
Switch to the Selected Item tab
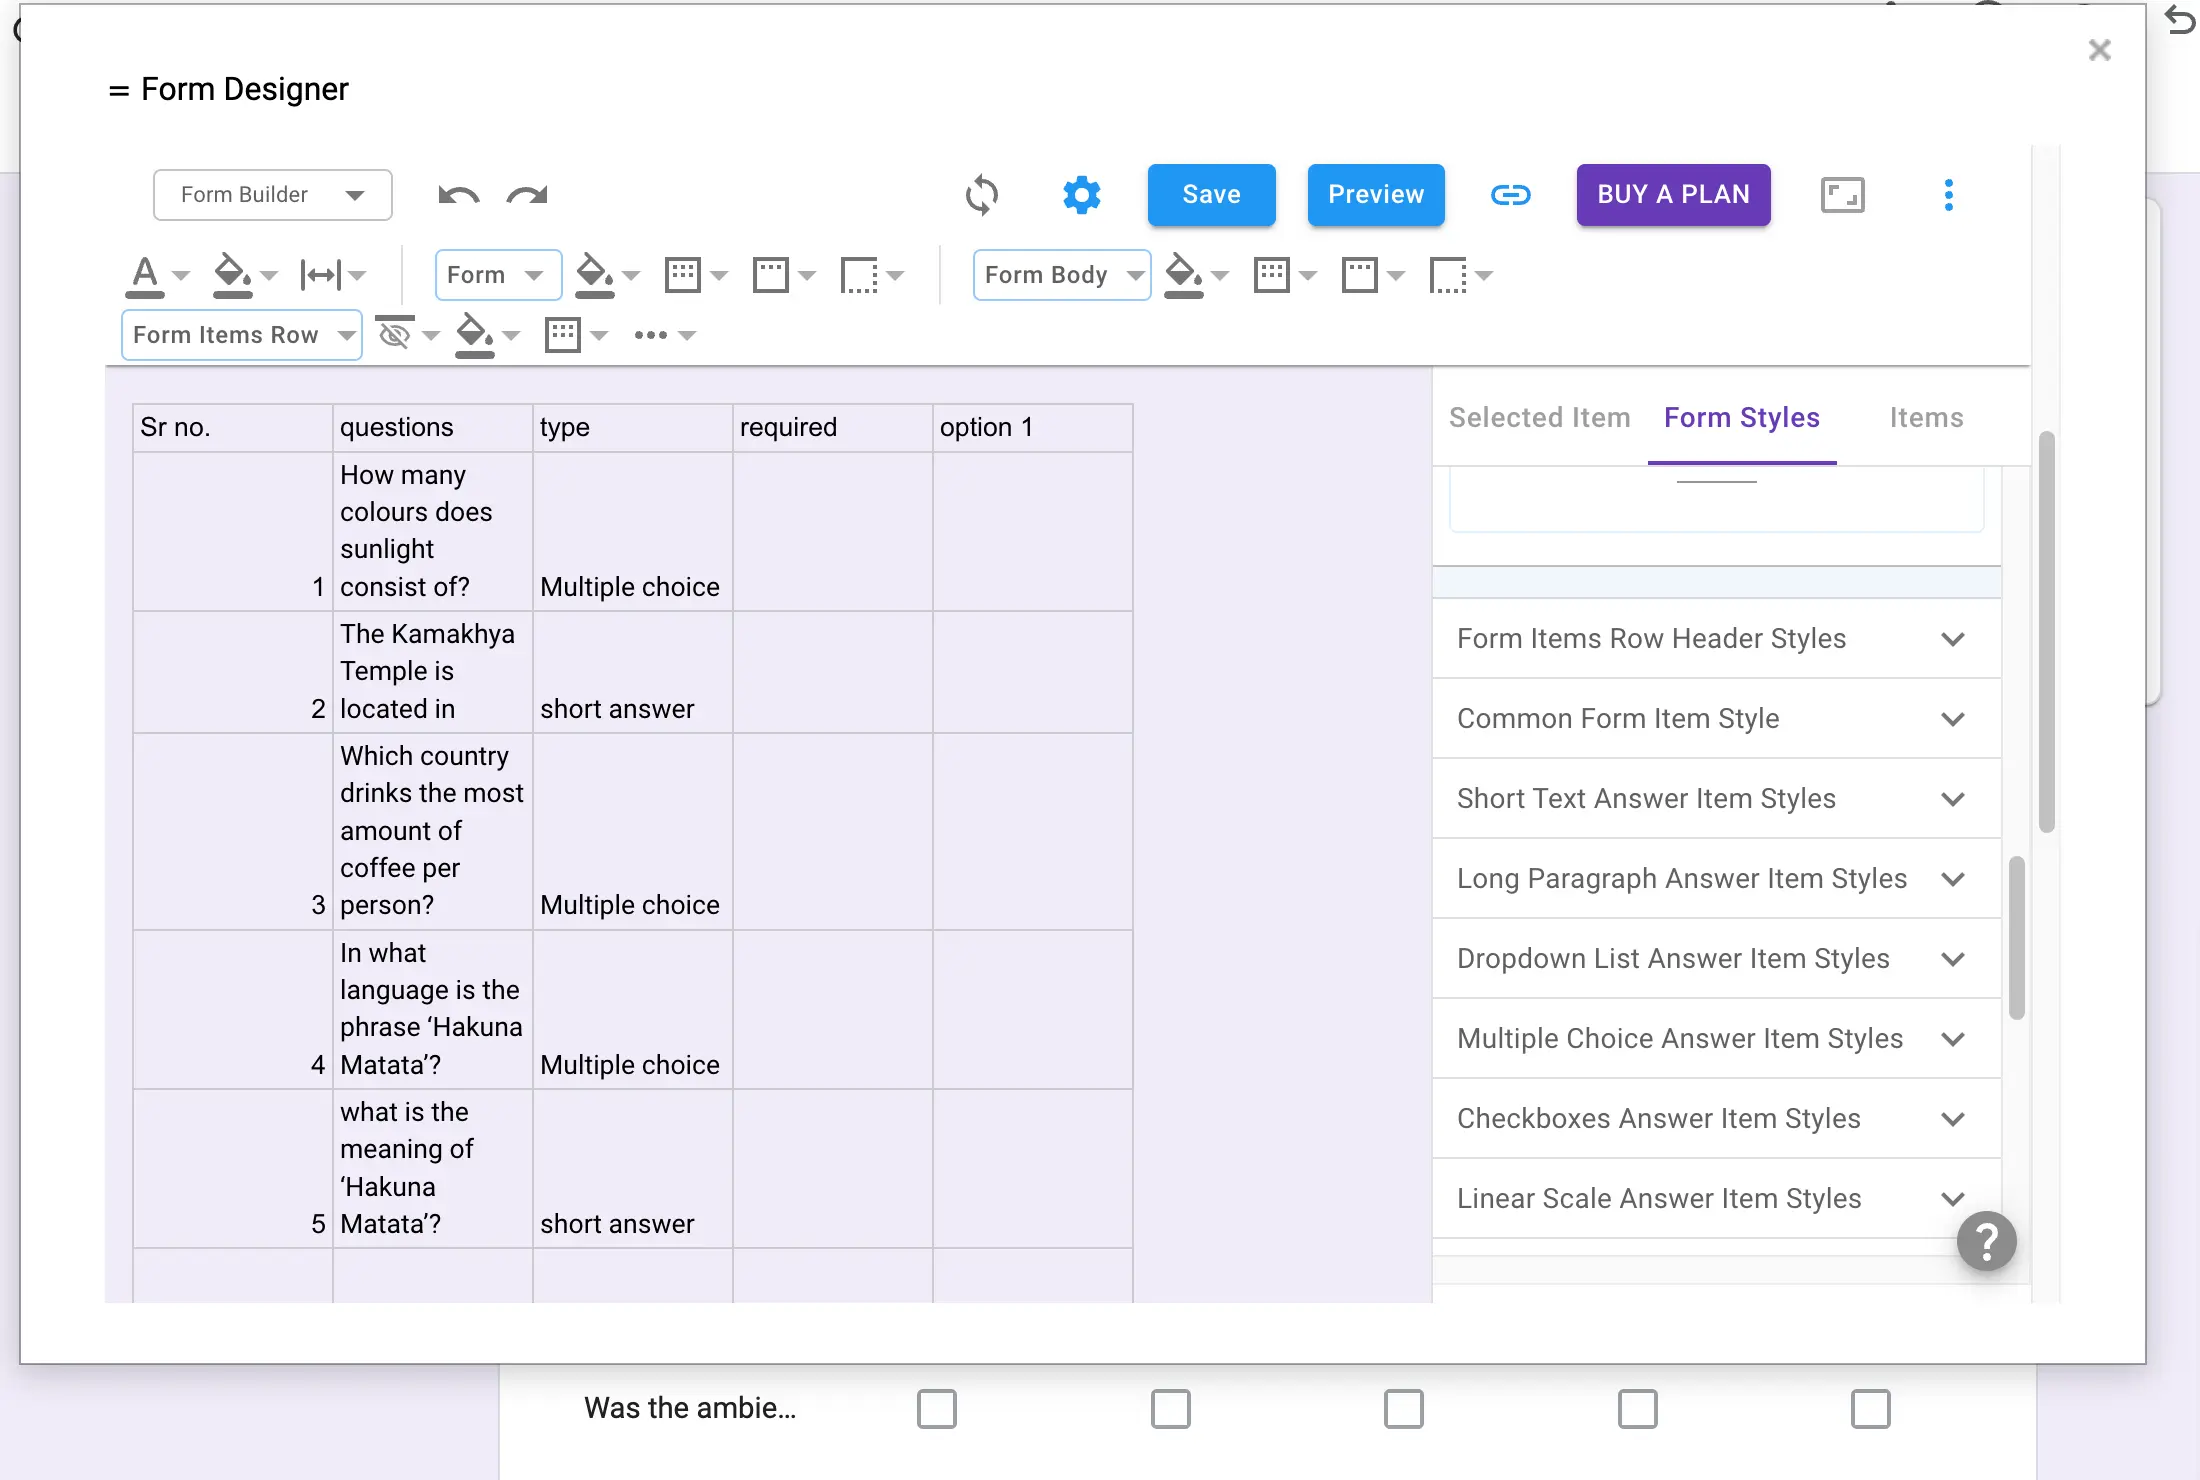pyautogui.click(x=1539, y=416)
